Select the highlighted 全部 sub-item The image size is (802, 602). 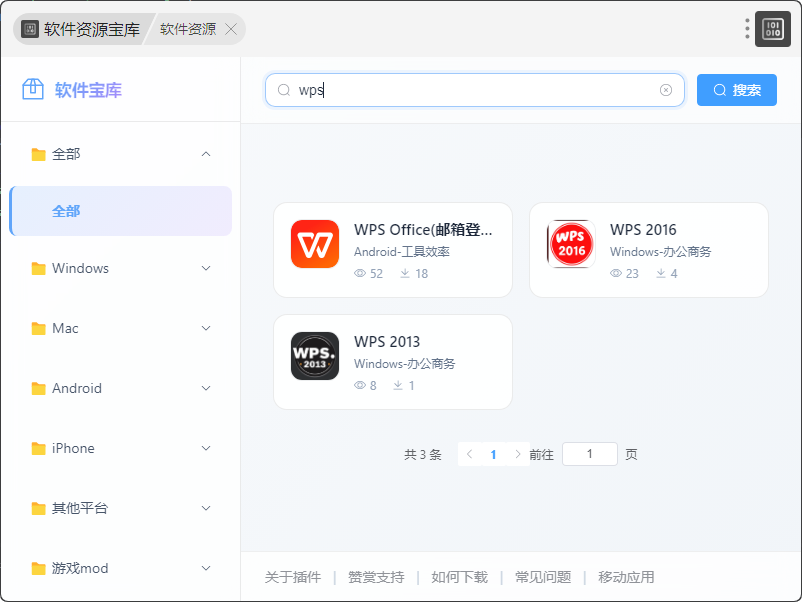[x=121, y=211]
